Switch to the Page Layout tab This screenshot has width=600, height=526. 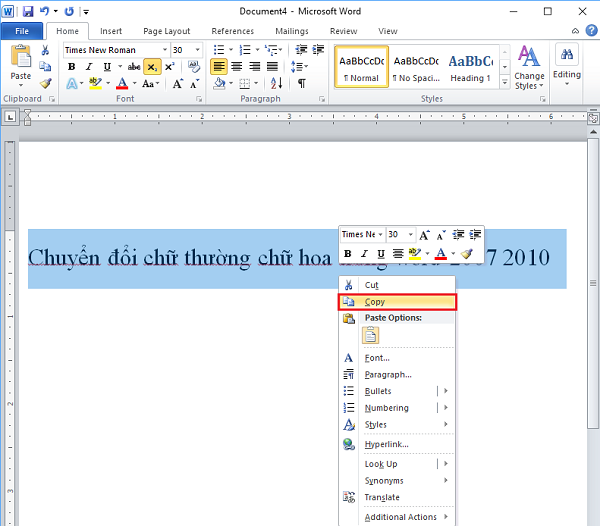tap(166, 31)
